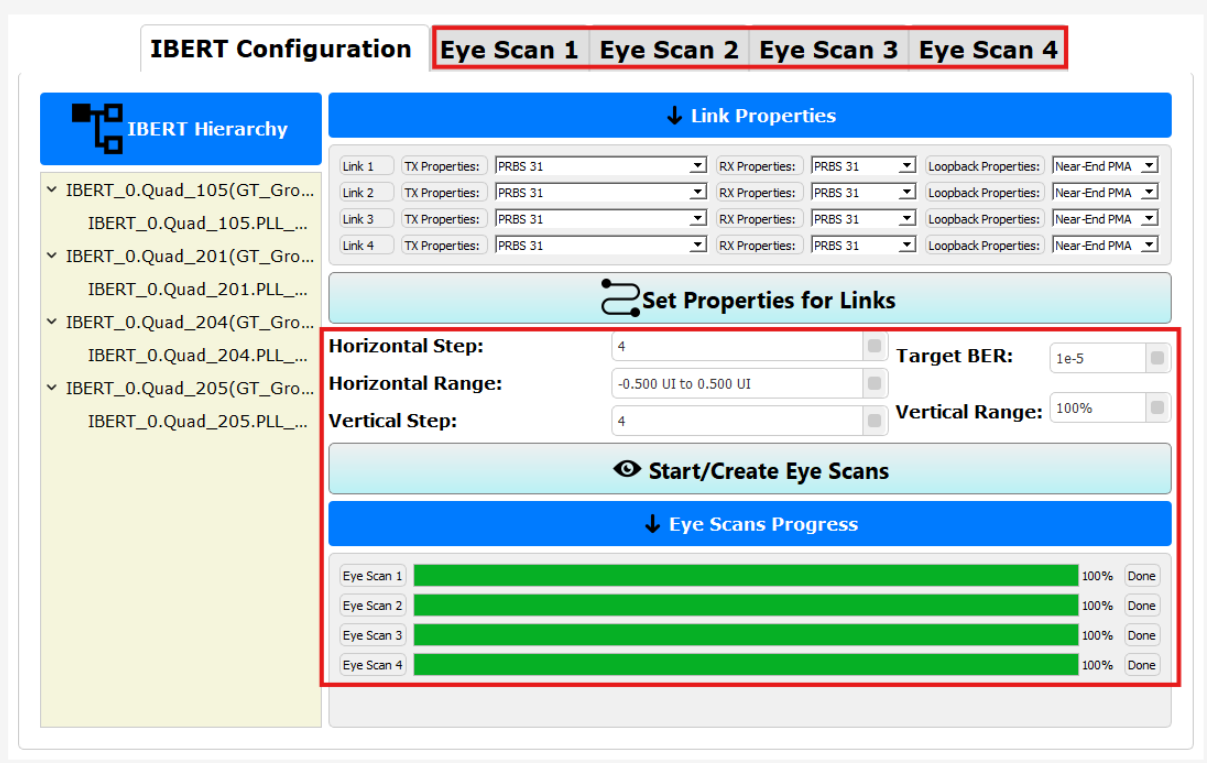This screenshot has height=764, width=1207.
Task: Switch to the Eye Scan 3 tab
Action: tap(828, 49)
